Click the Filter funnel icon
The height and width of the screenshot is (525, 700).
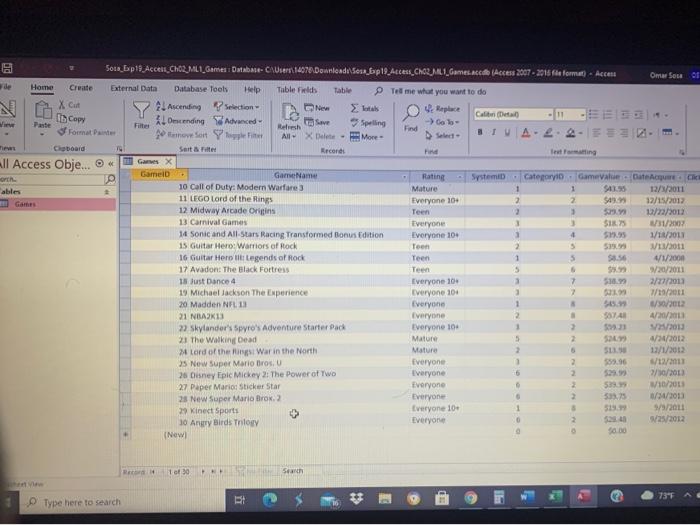point(142,110)
